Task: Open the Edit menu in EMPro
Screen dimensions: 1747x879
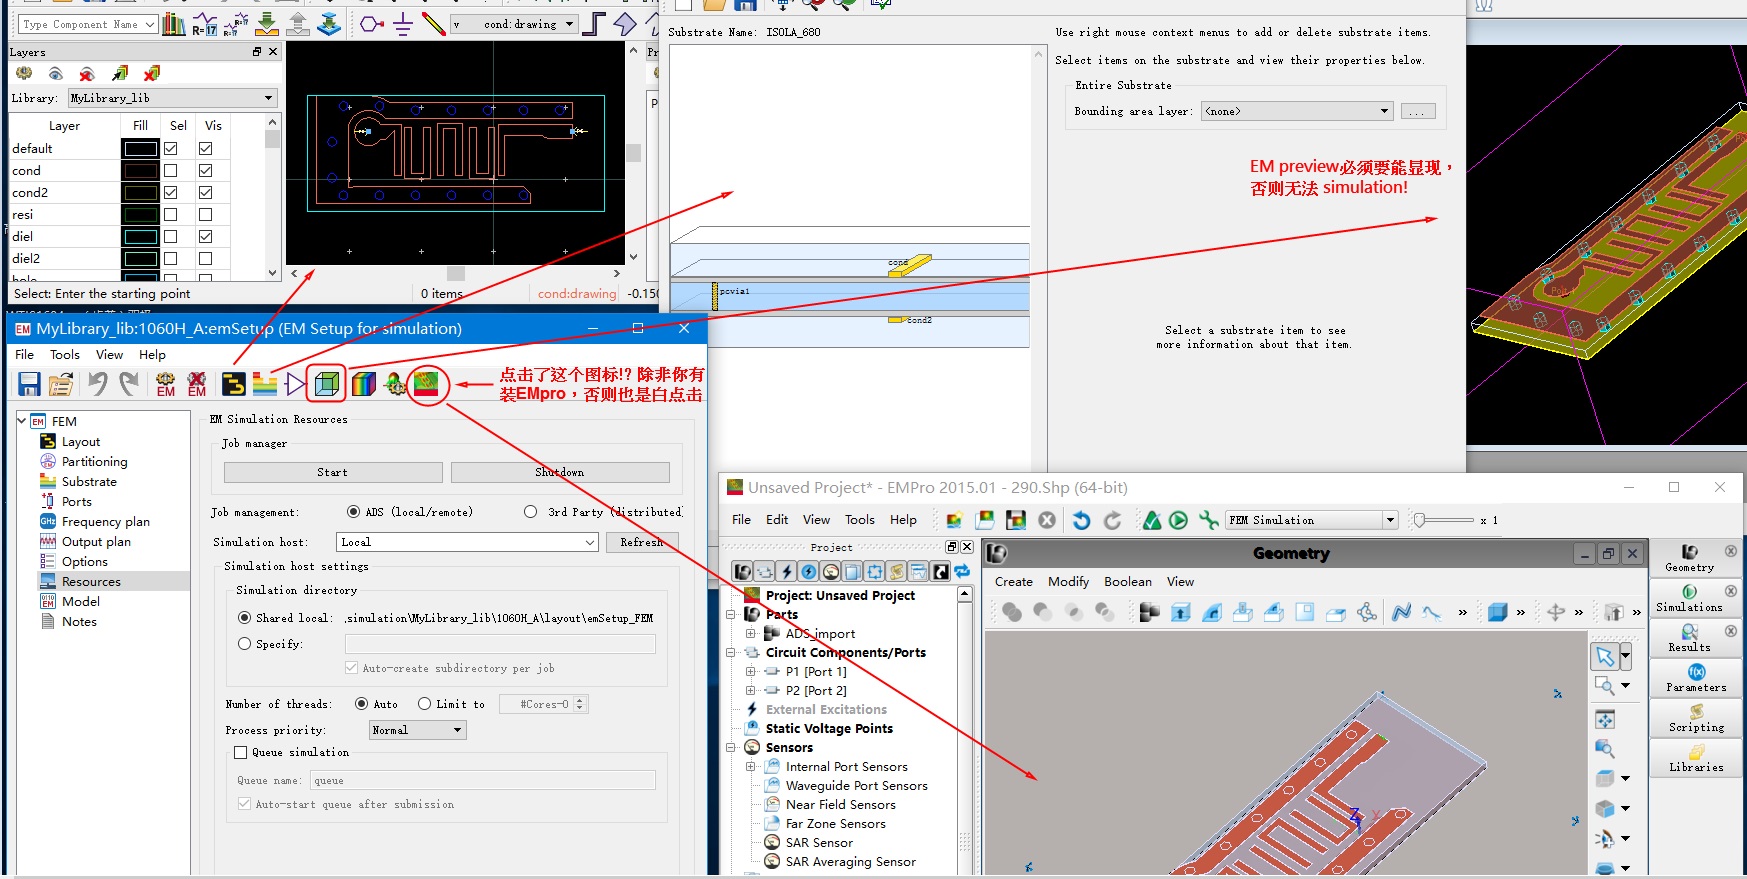Action: click(777, 520)
